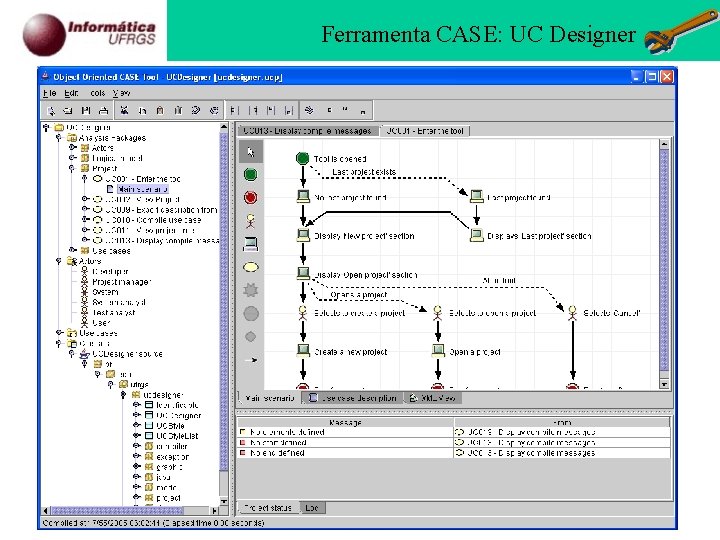Switch to UC013 Display compile messages tab
The width and height of the screenshot is (720, 540).
pos(308,131)
